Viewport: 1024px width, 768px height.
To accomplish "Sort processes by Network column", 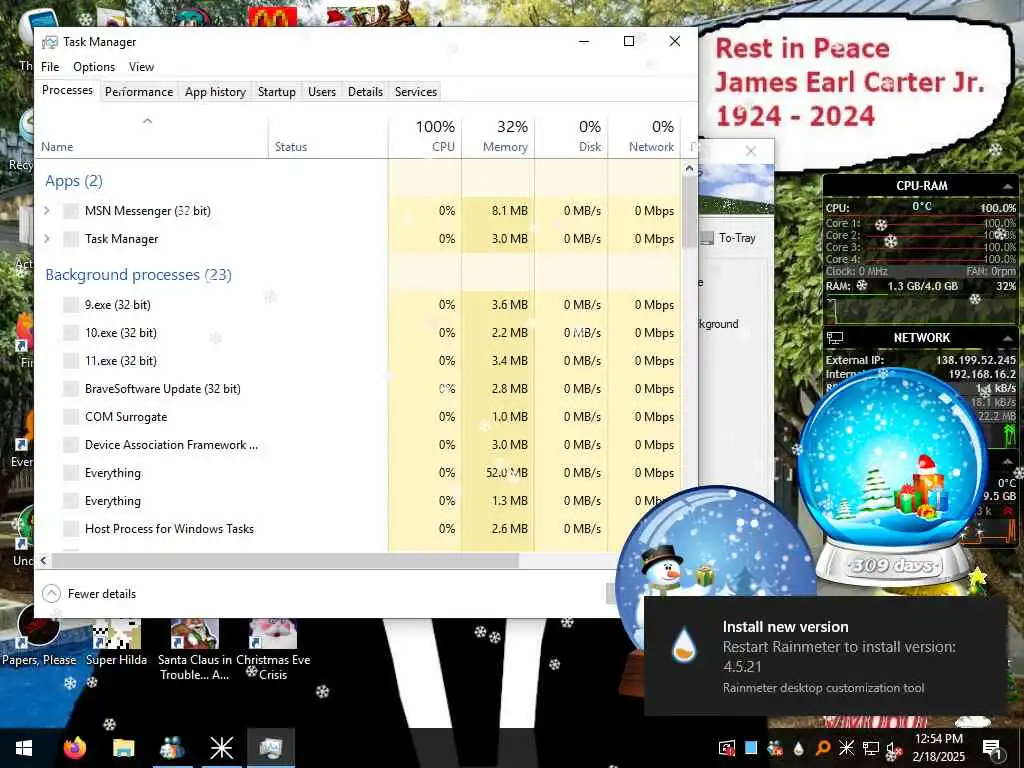I will coord(644,136).
